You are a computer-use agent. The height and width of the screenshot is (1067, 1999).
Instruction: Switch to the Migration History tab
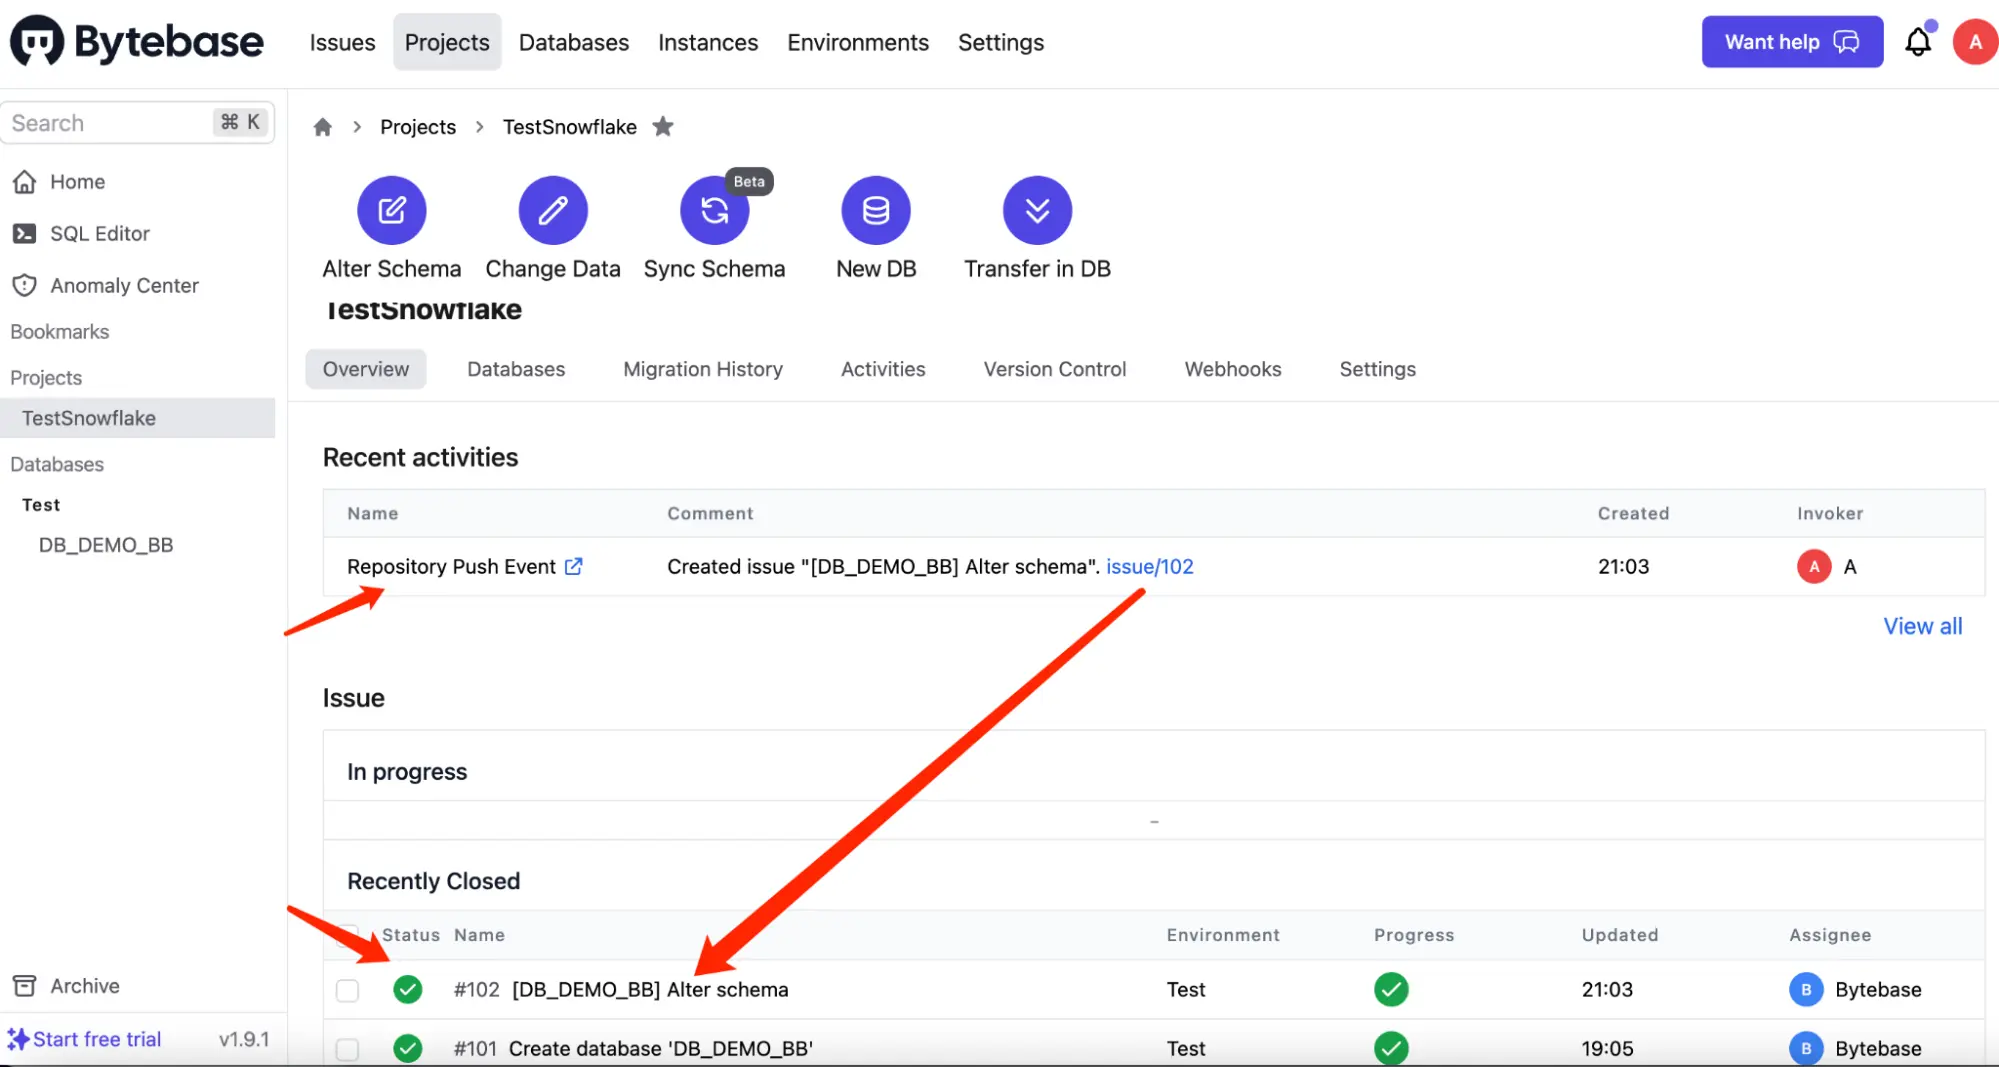(x=703, y=369)
